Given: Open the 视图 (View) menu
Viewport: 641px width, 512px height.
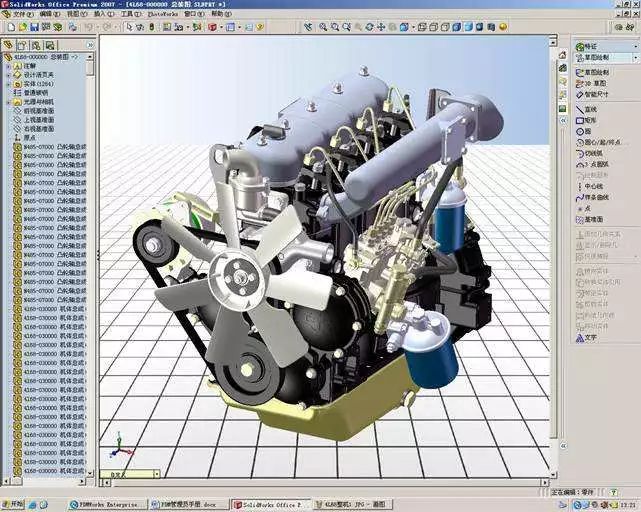Looking at the screenshot, I should [x=77, y=14].
